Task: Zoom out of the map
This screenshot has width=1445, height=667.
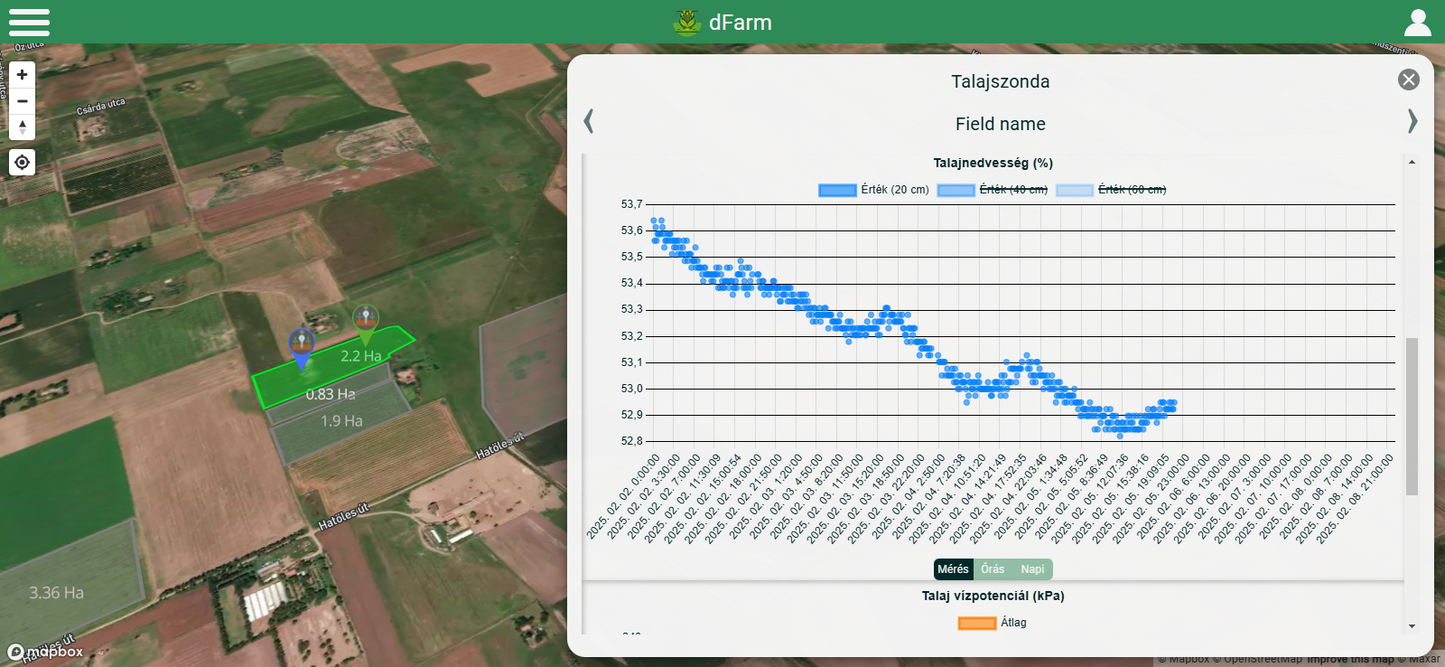Action: point(22,101)
